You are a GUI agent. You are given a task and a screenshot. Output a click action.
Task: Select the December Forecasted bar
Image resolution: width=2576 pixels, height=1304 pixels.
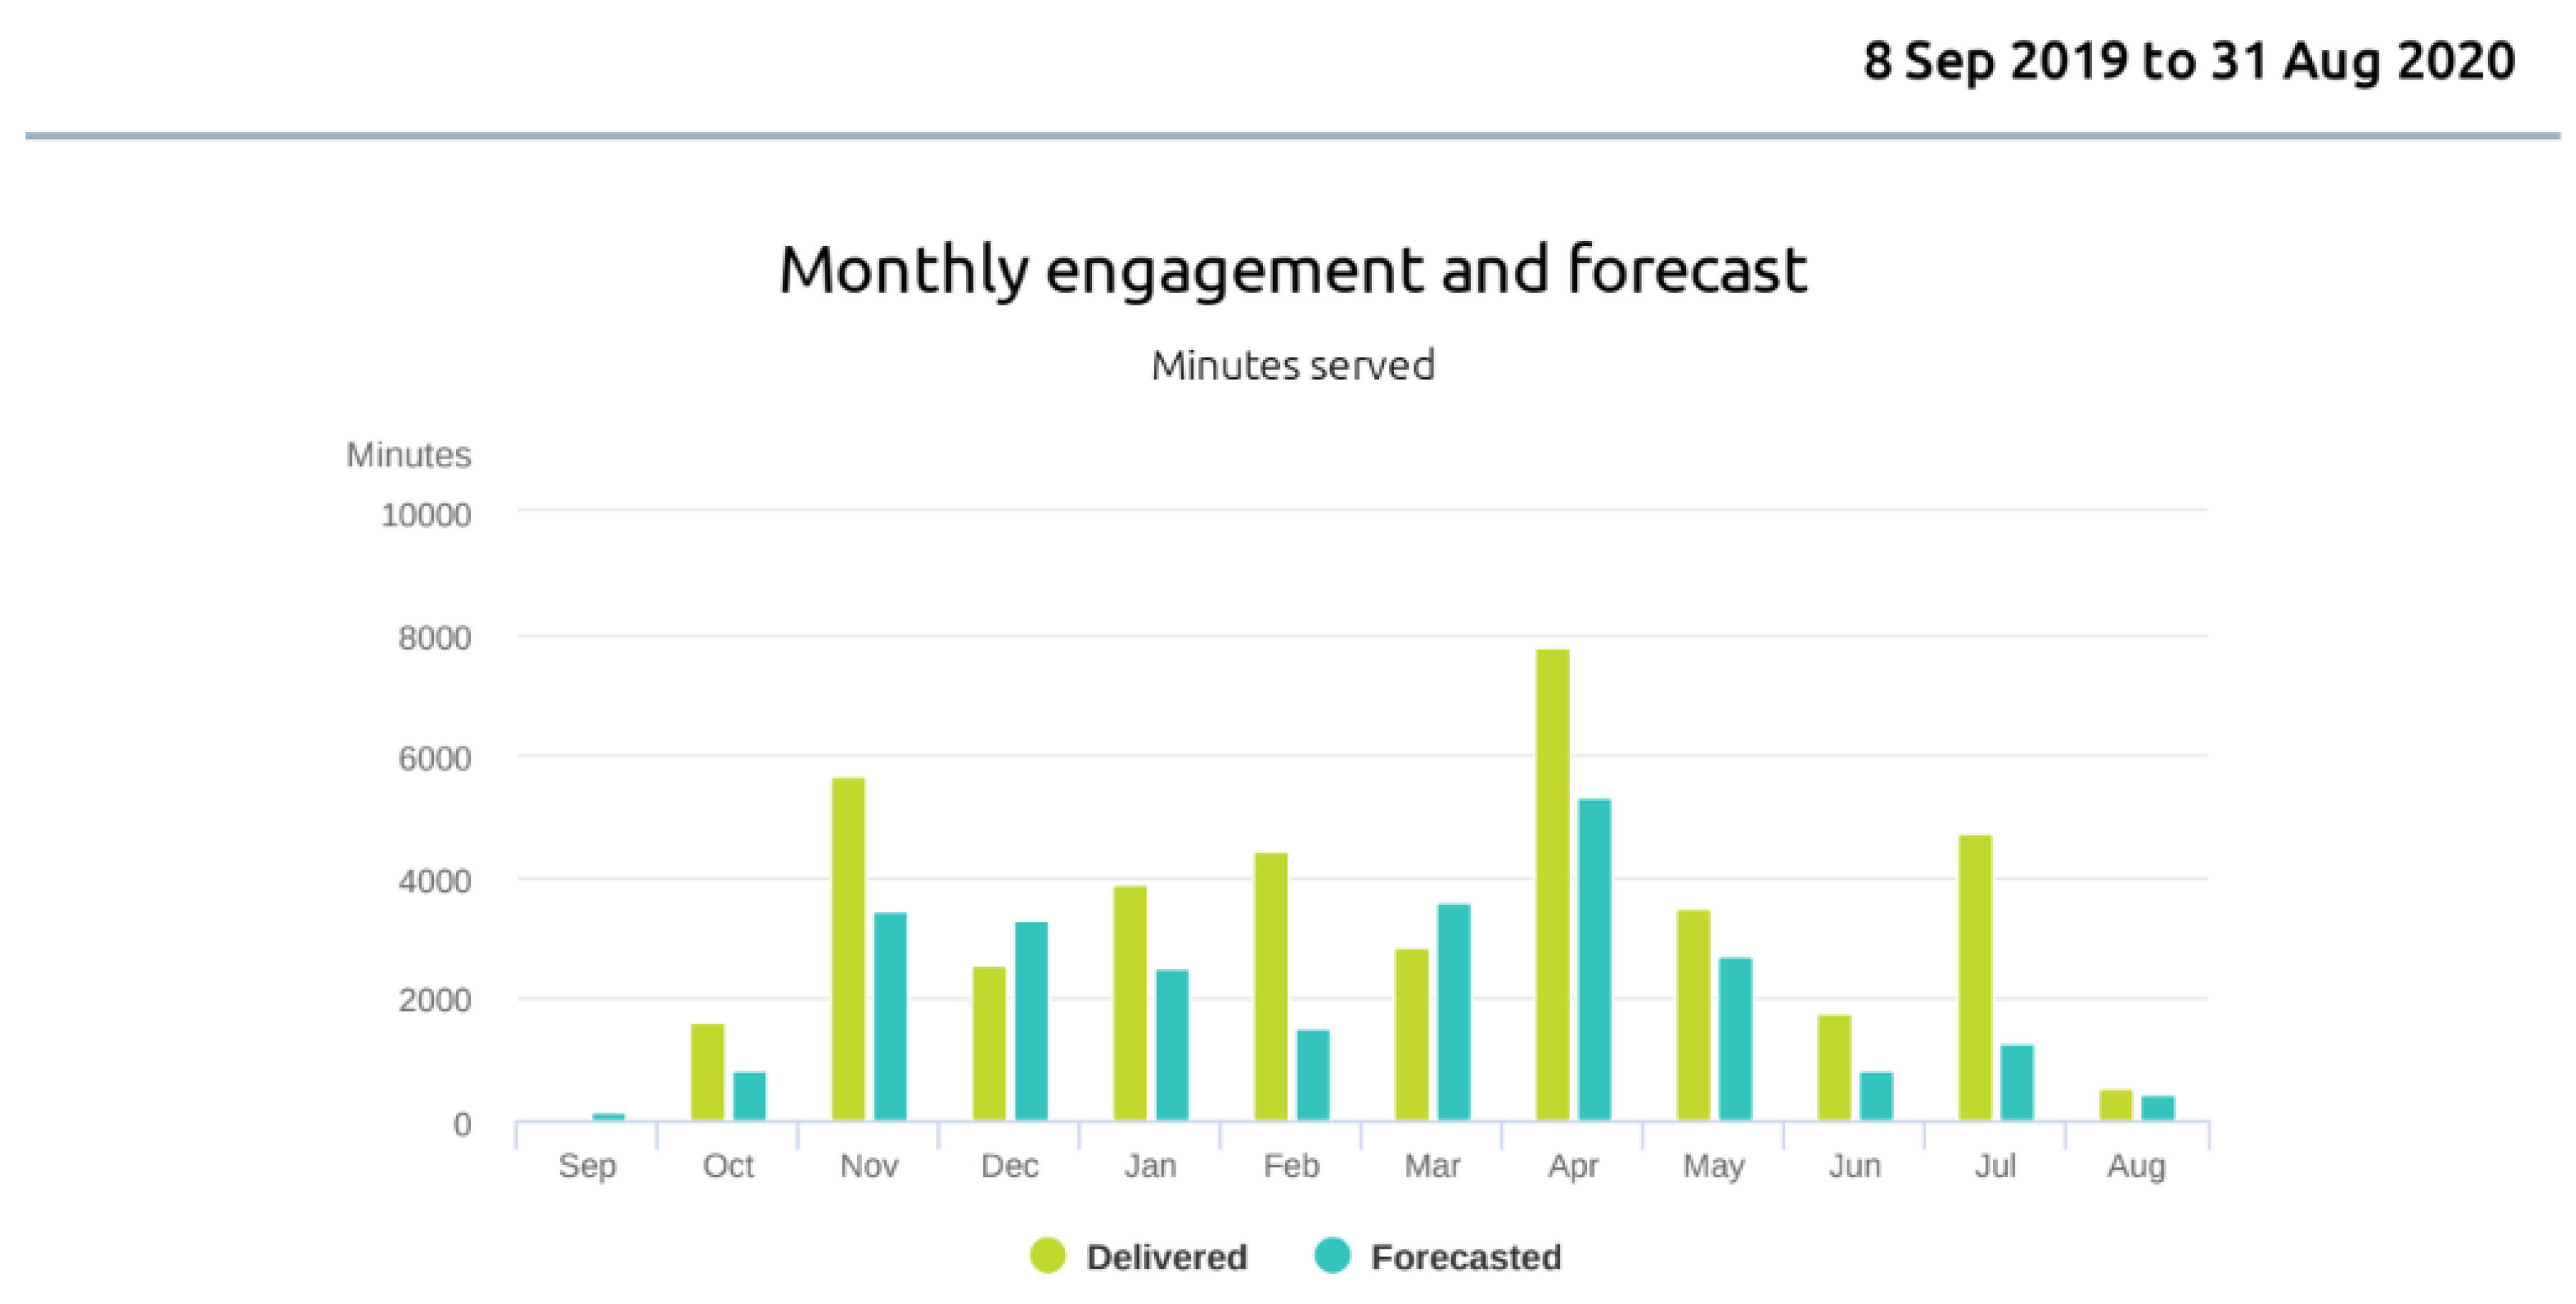pyautogui.click(x=1031, y=1021)
